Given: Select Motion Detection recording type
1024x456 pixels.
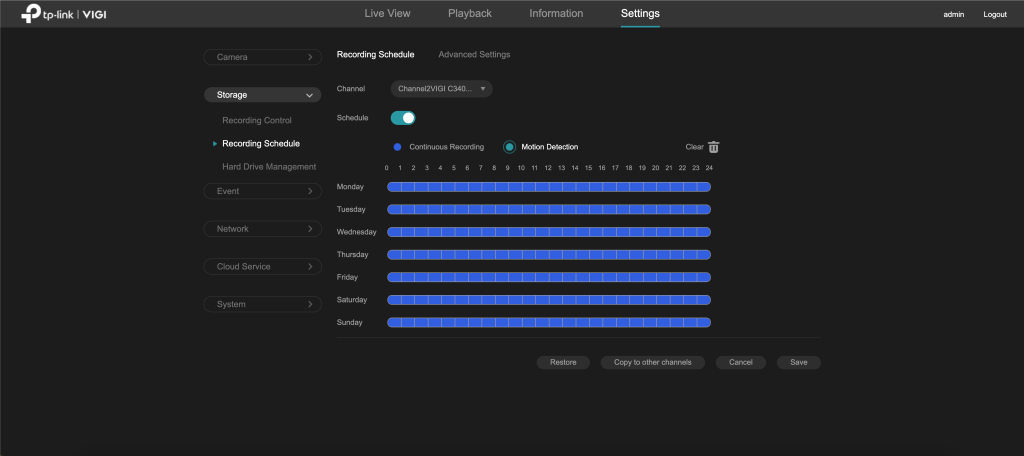Looking at the screenshot, I should (509, 147).
